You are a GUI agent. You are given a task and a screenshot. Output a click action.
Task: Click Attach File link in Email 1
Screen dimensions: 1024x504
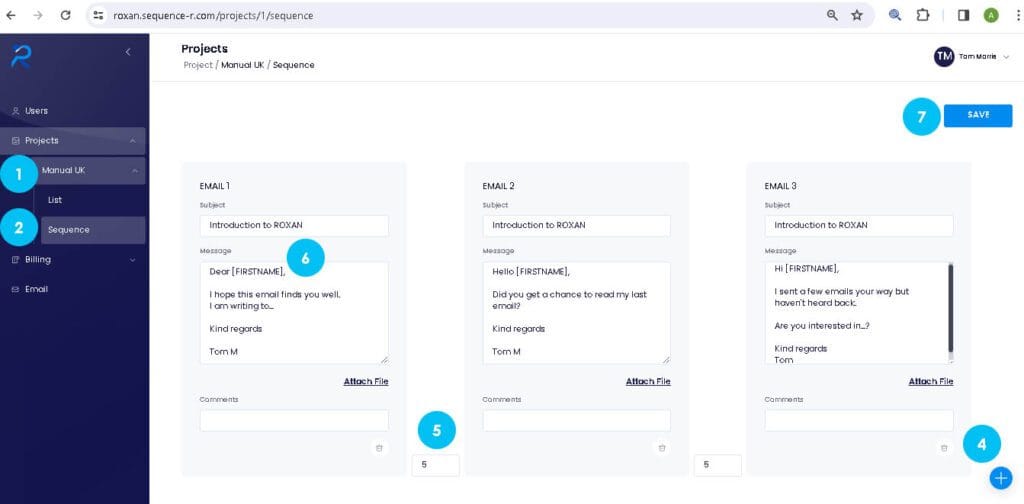coord(366,381)
